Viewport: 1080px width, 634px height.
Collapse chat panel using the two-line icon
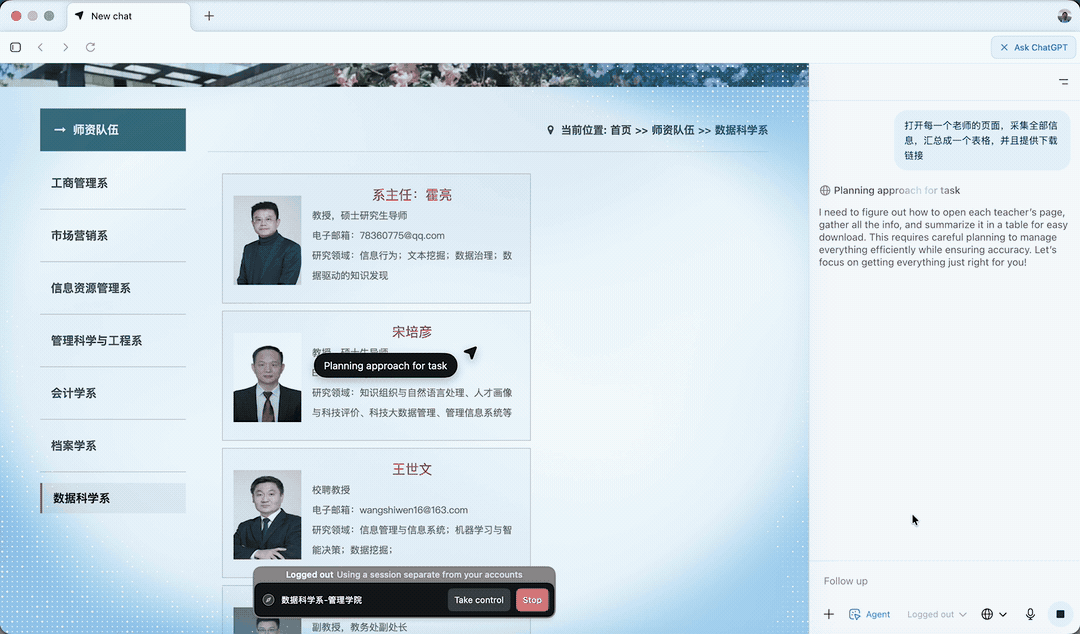[x=1063, y=82]
